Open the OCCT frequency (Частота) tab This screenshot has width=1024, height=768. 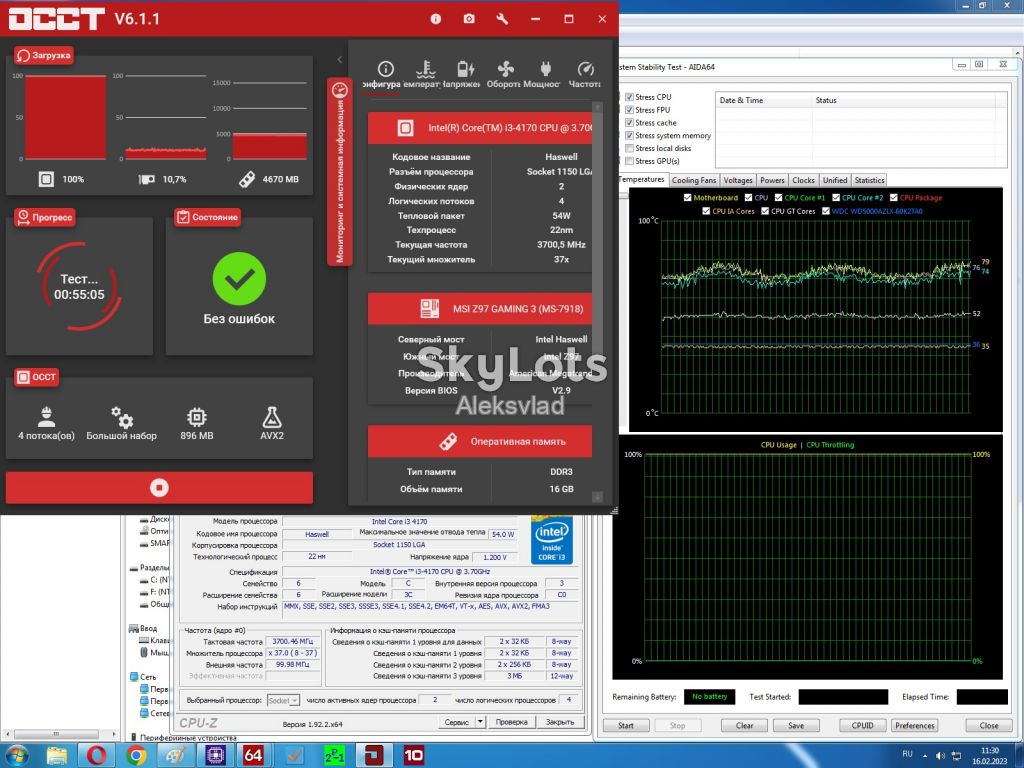pos(584,74)
